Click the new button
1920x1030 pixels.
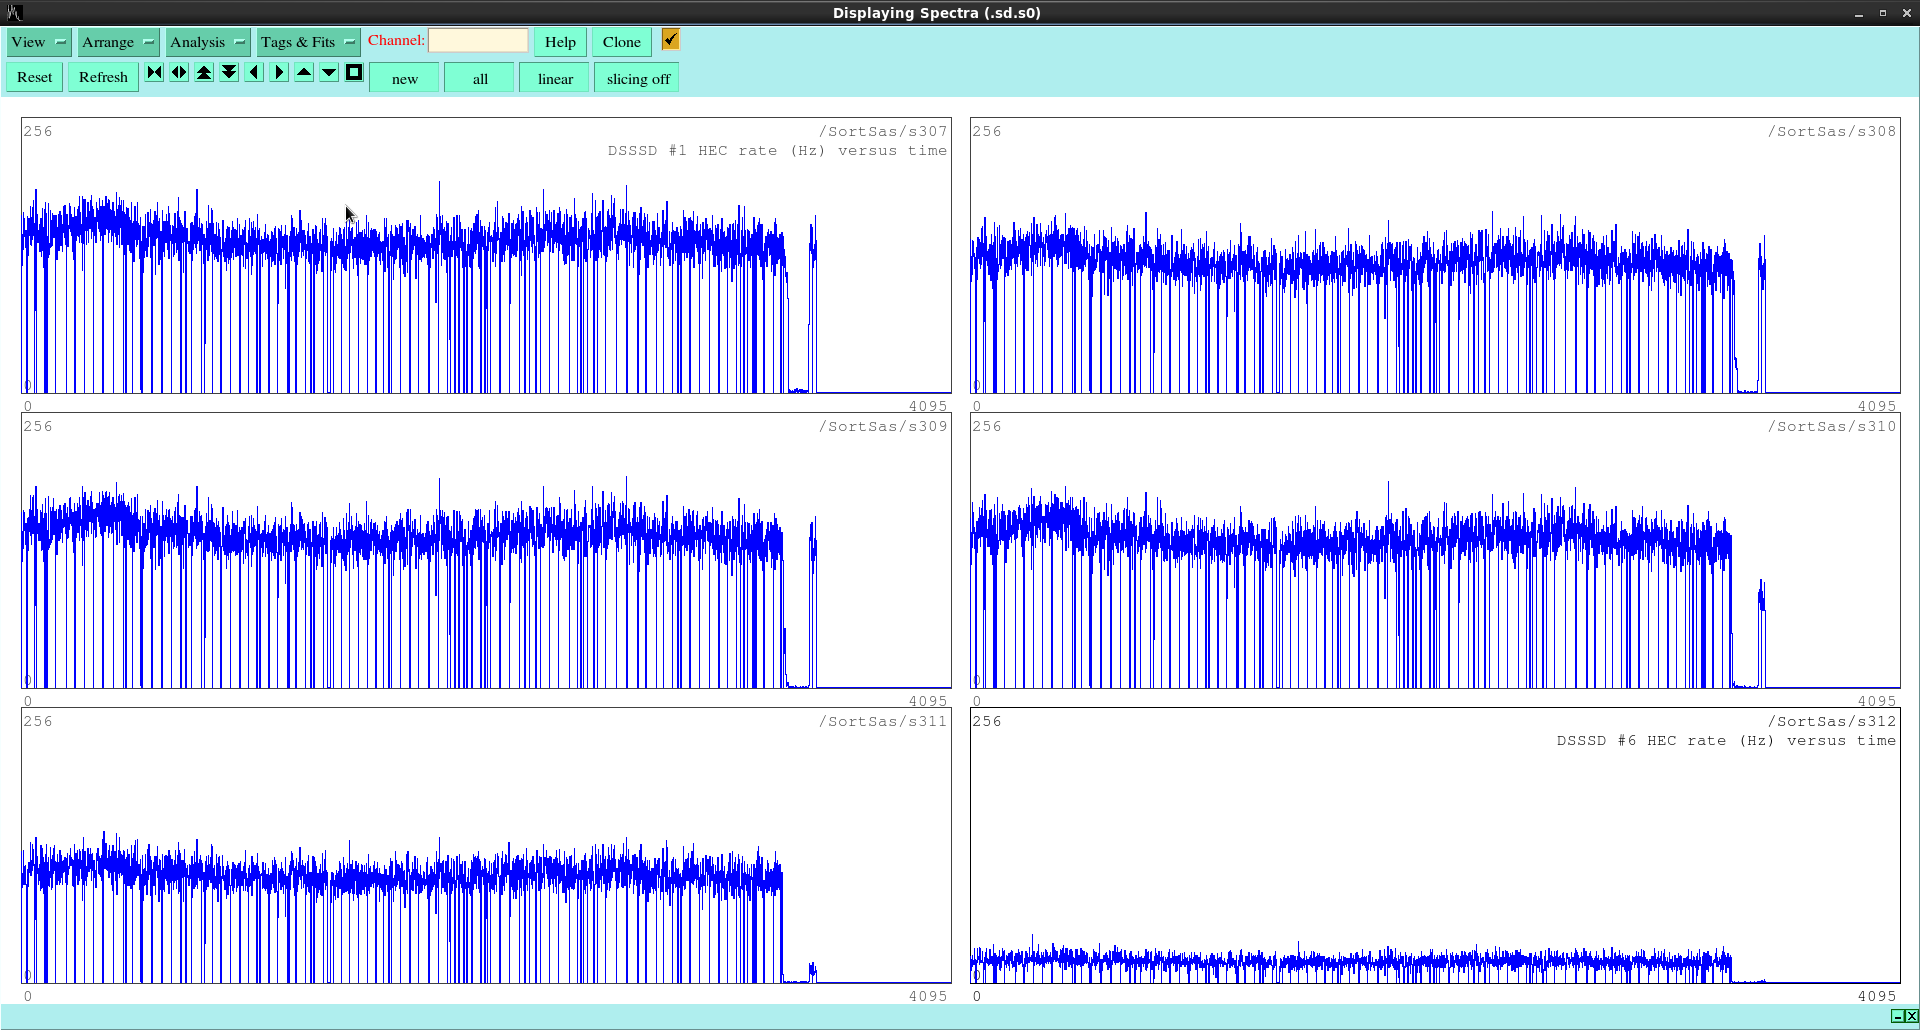tap(404, 78)
